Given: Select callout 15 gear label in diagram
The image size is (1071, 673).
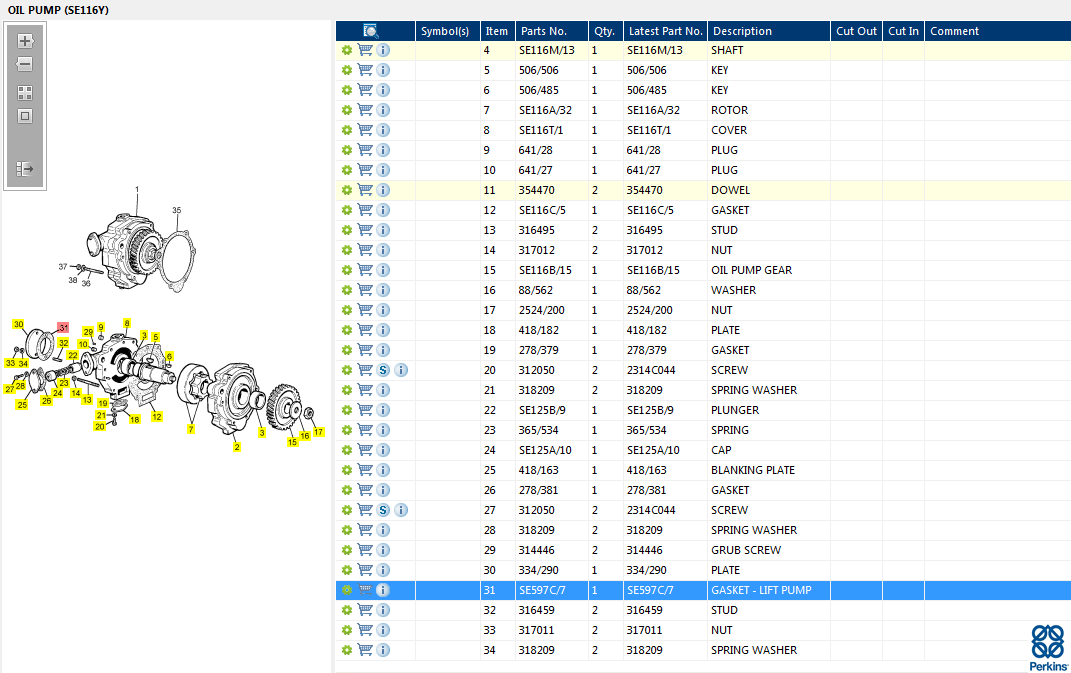Looking at the screenshot, I should [292, 442].
